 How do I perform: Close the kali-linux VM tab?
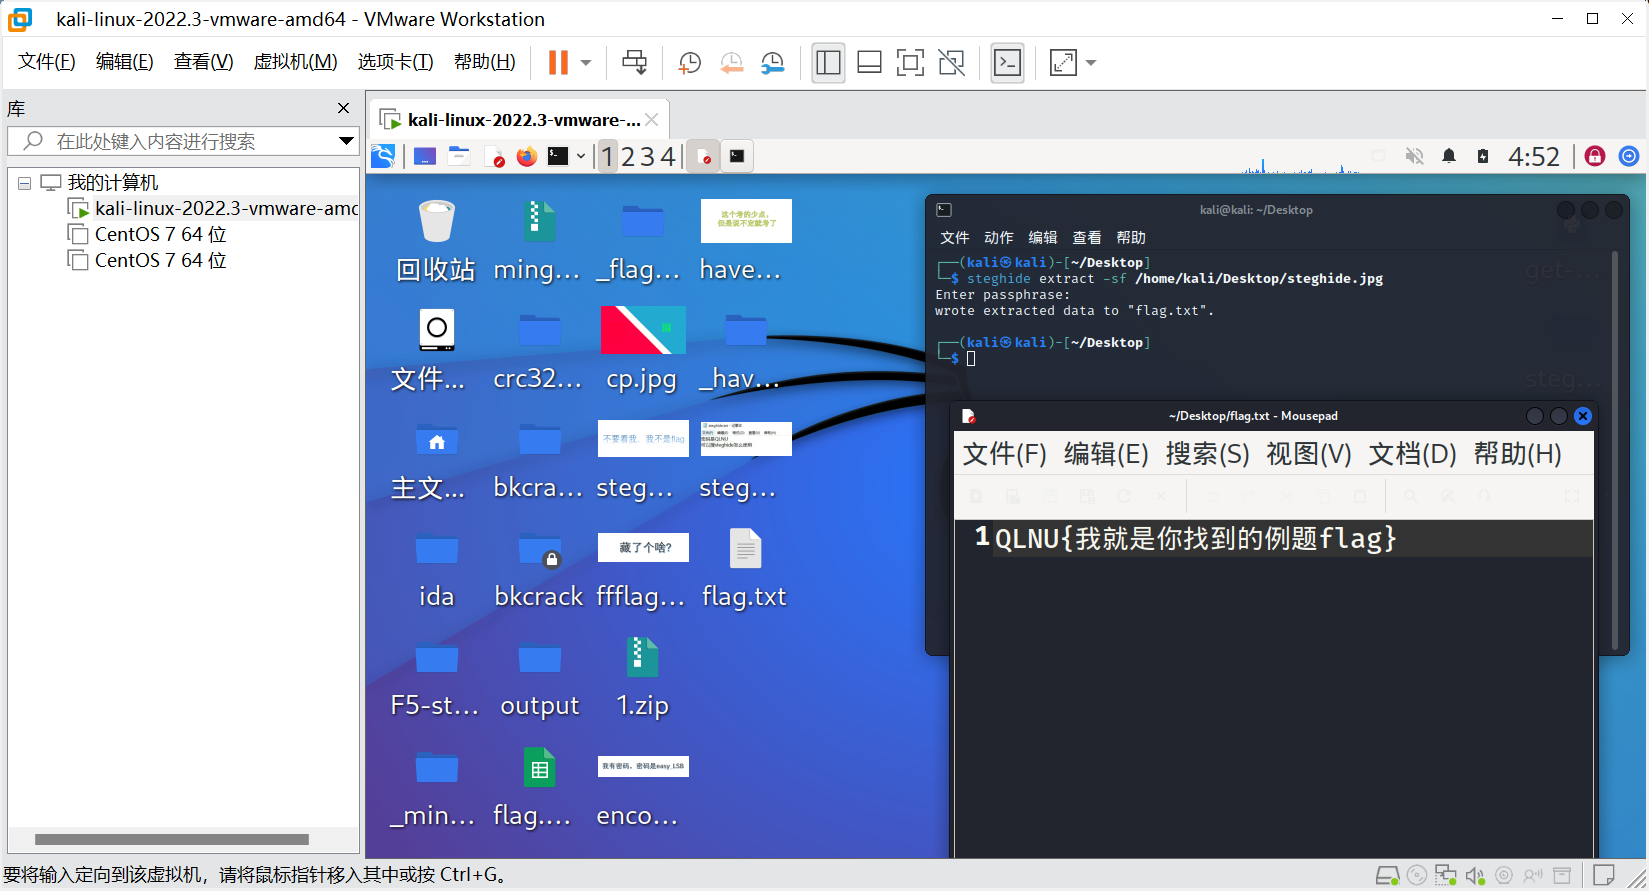(652, 120)
